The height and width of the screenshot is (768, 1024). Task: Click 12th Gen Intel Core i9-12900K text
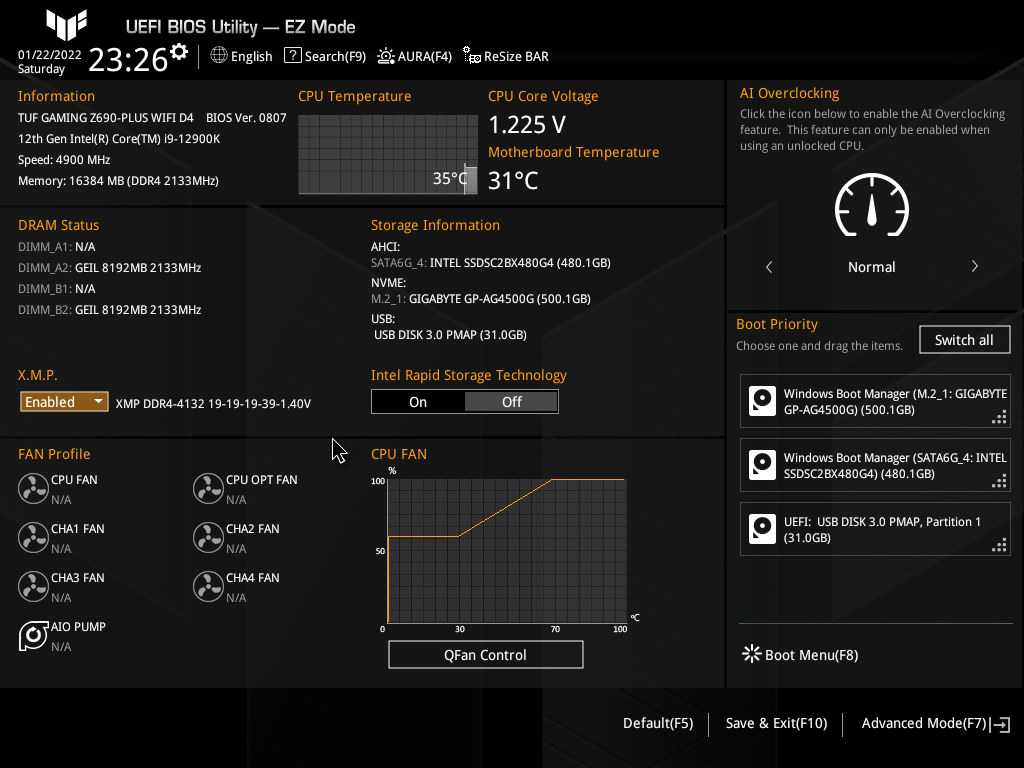[119, 138]
